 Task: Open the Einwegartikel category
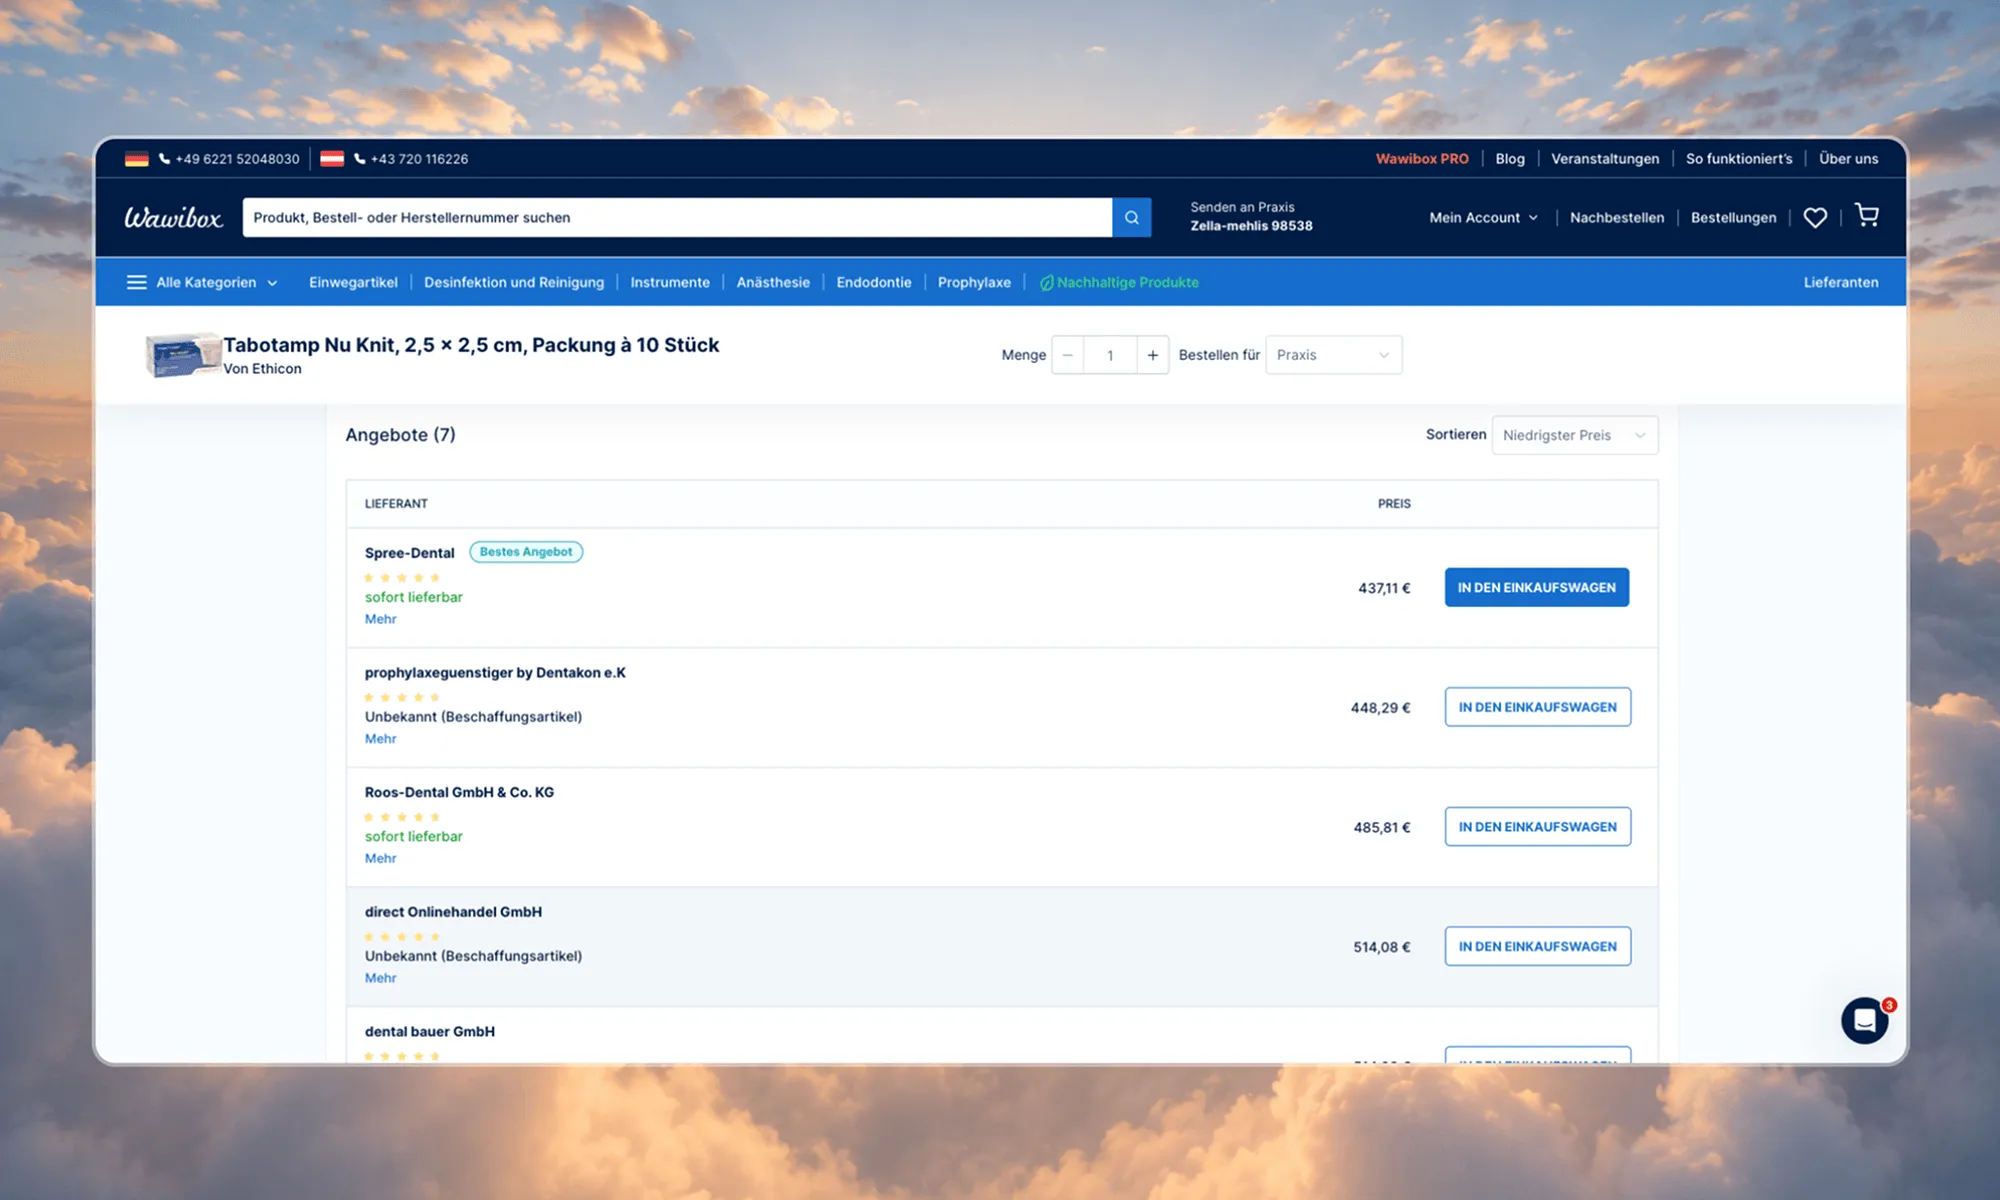click(x=353, y=282)
